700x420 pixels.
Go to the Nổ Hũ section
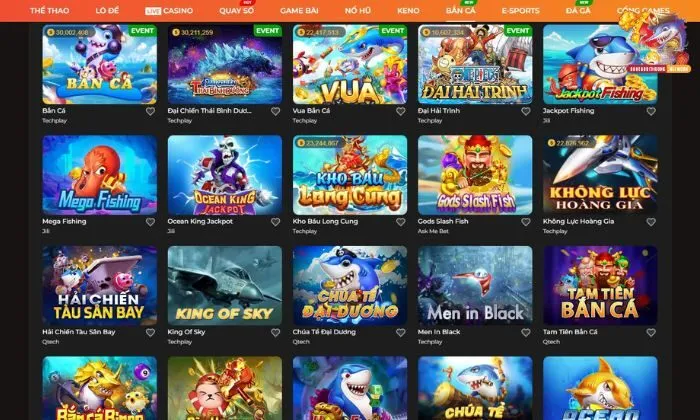coord(358,10)
